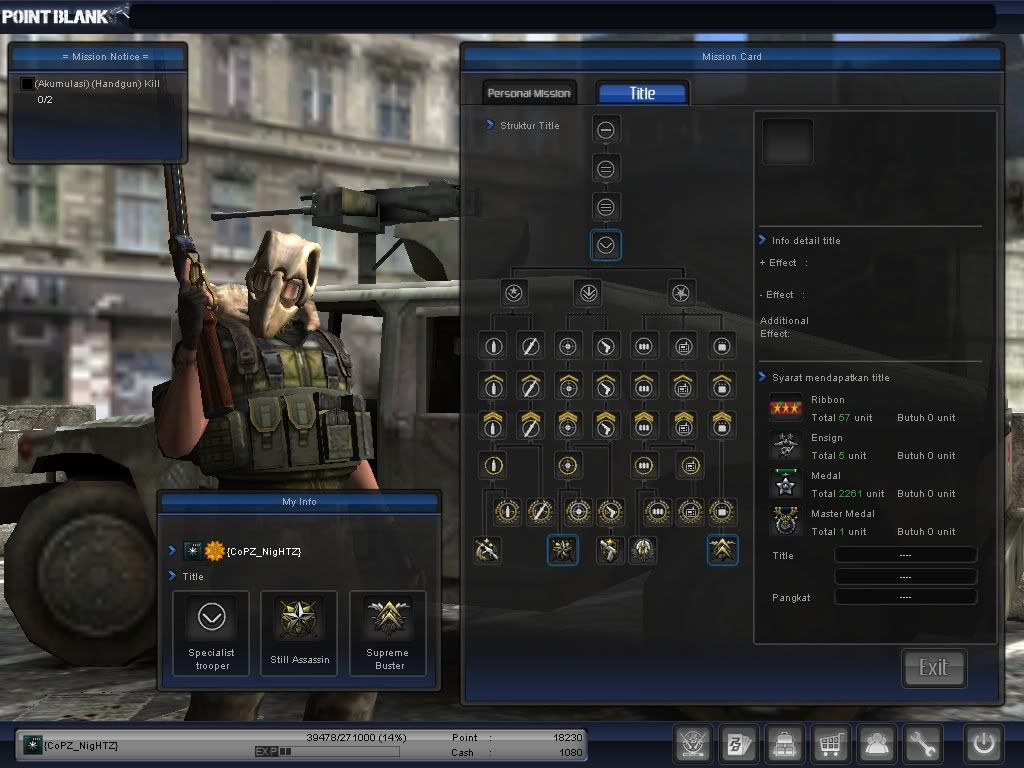Screen dimensions: 1024x768
Task: Open the PB mission cards icon
Action: pos(738,743)
